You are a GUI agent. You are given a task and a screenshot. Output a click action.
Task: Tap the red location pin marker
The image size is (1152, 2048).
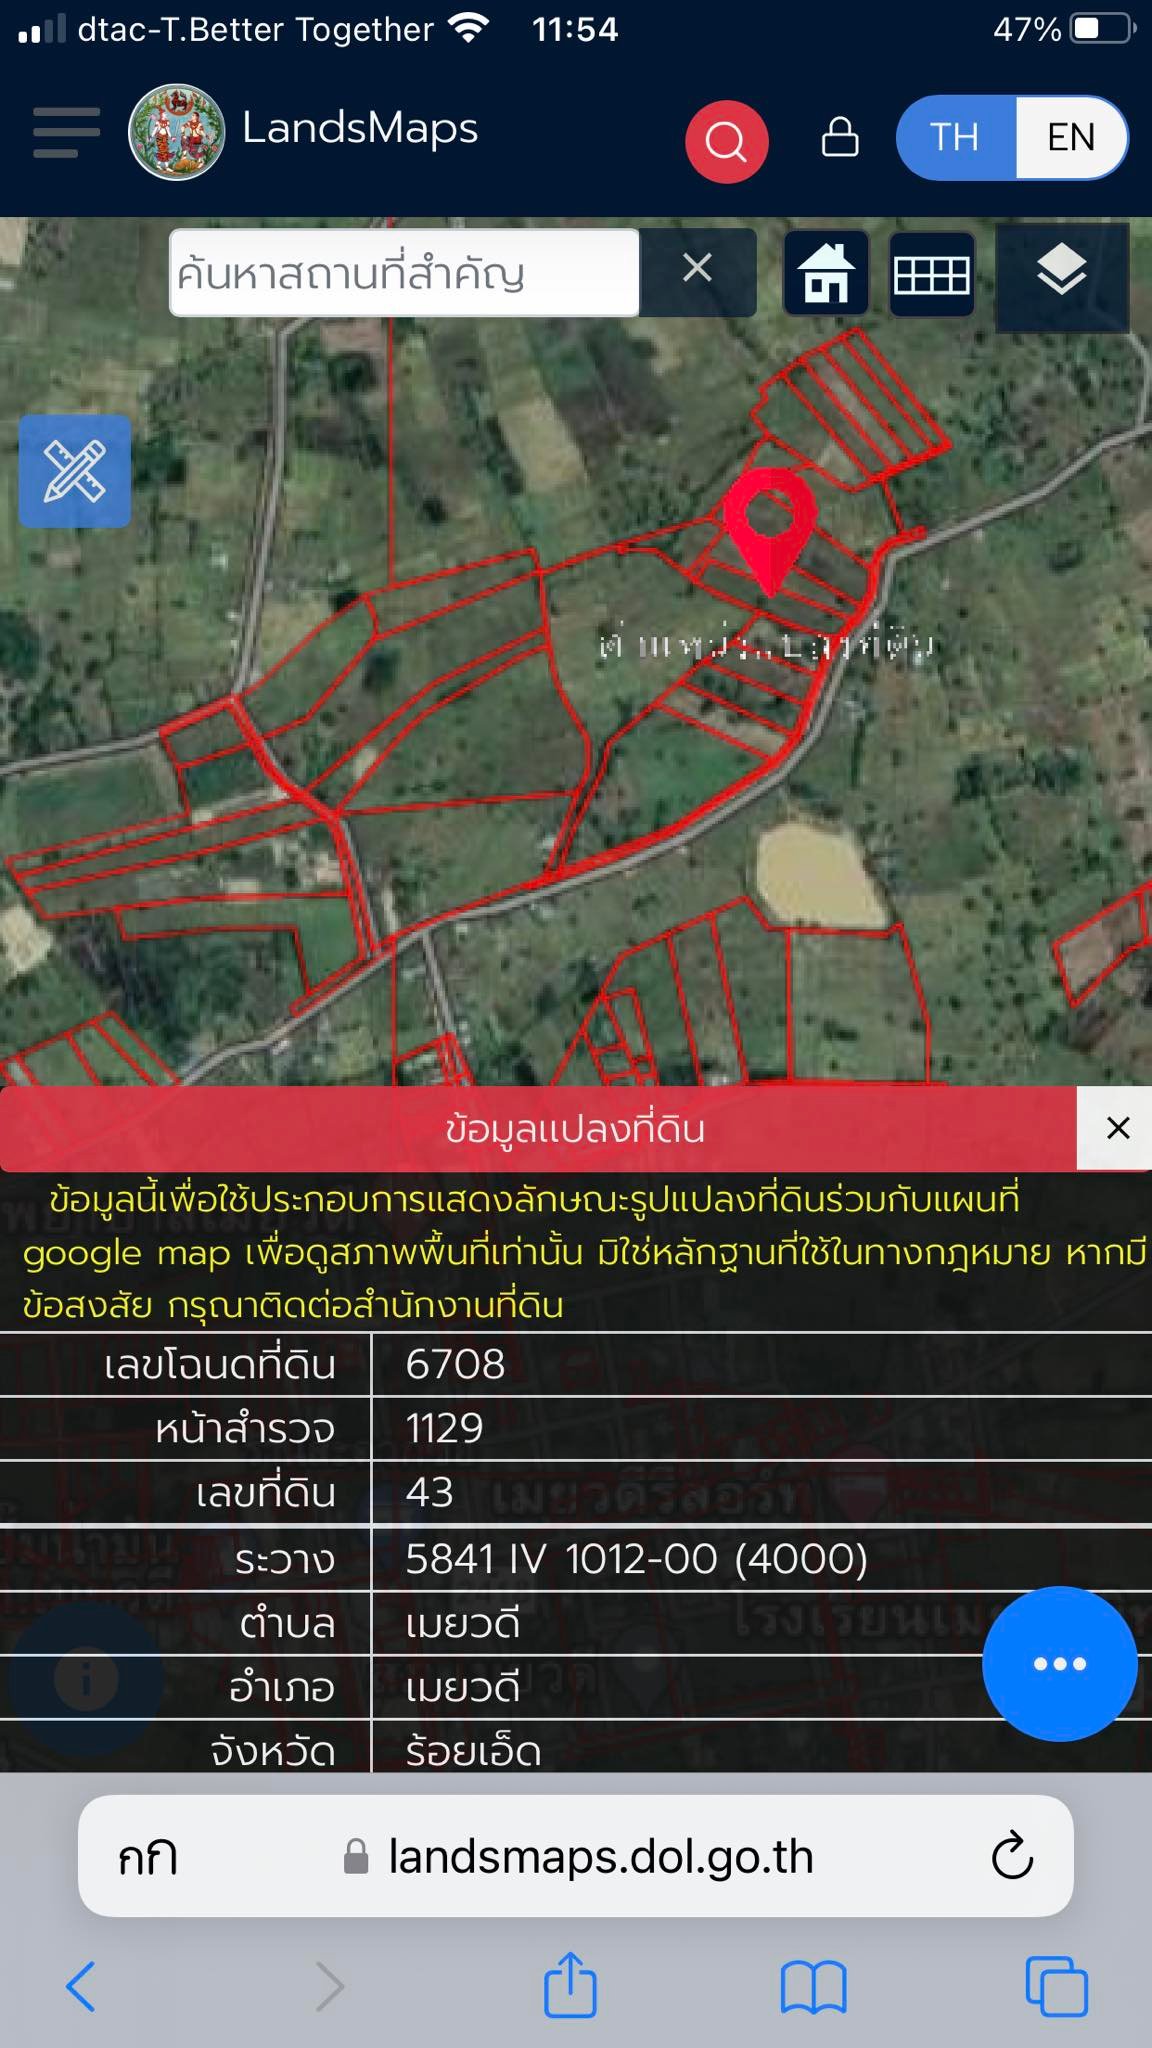coord(770,531)
